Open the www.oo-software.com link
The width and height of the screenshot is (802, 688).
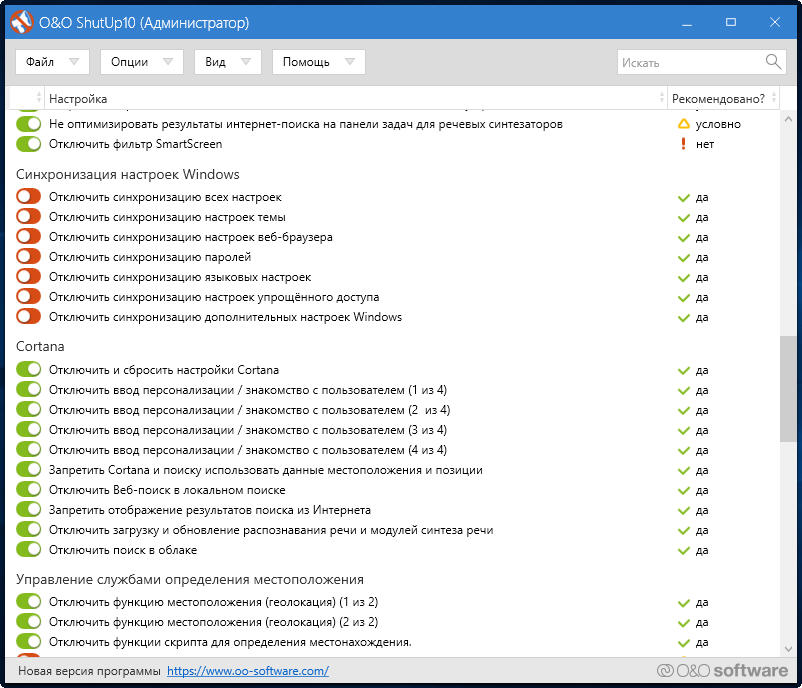(248, 671)
